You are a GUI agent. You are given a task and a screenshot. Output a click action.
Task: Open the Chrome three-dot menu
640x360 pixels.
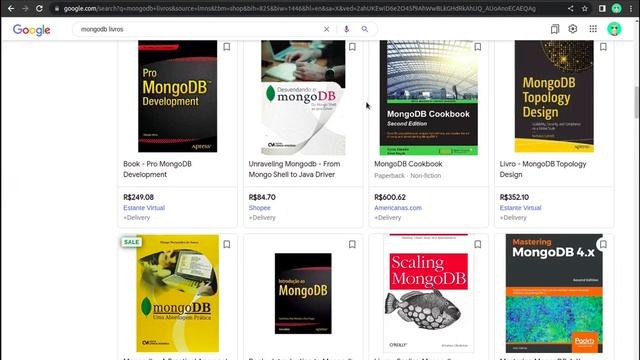click(x=631, y=9)
